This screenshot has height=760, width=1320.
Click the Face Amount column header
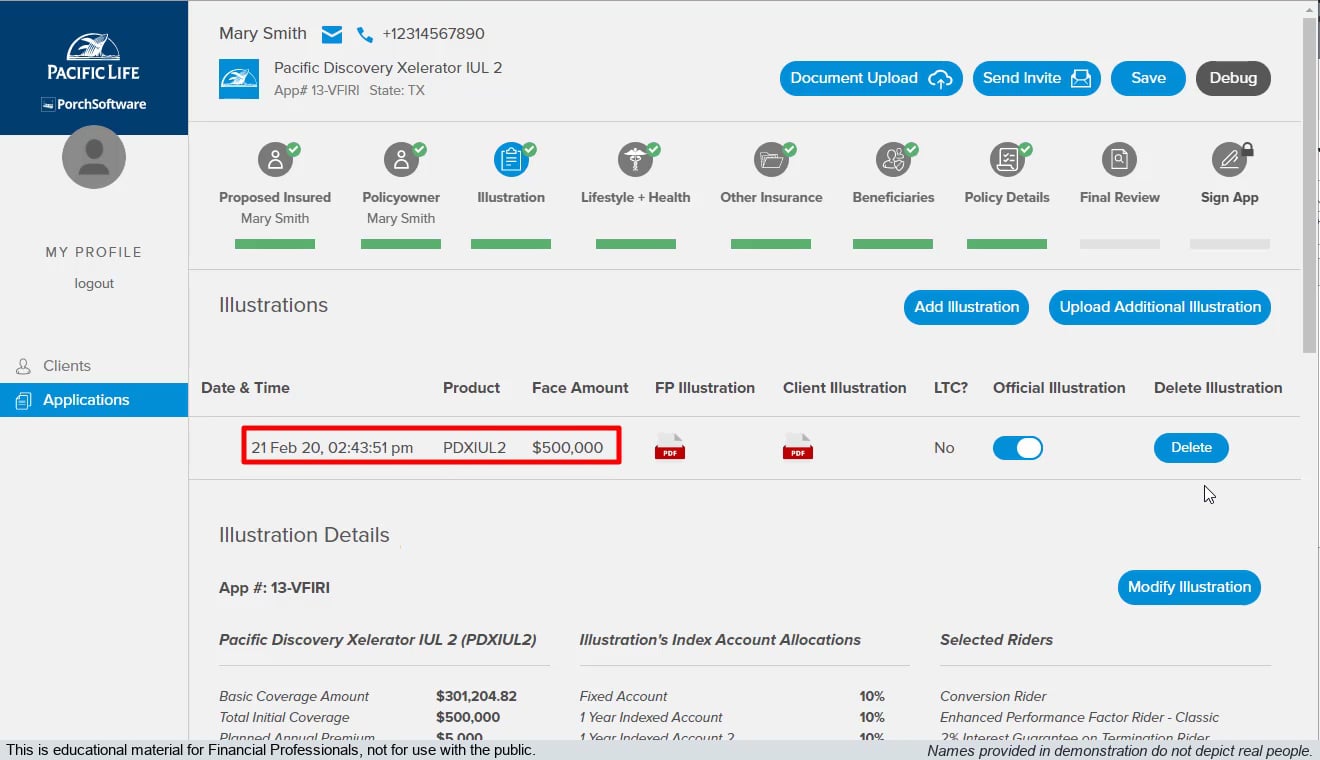click(x=580, y=388)
